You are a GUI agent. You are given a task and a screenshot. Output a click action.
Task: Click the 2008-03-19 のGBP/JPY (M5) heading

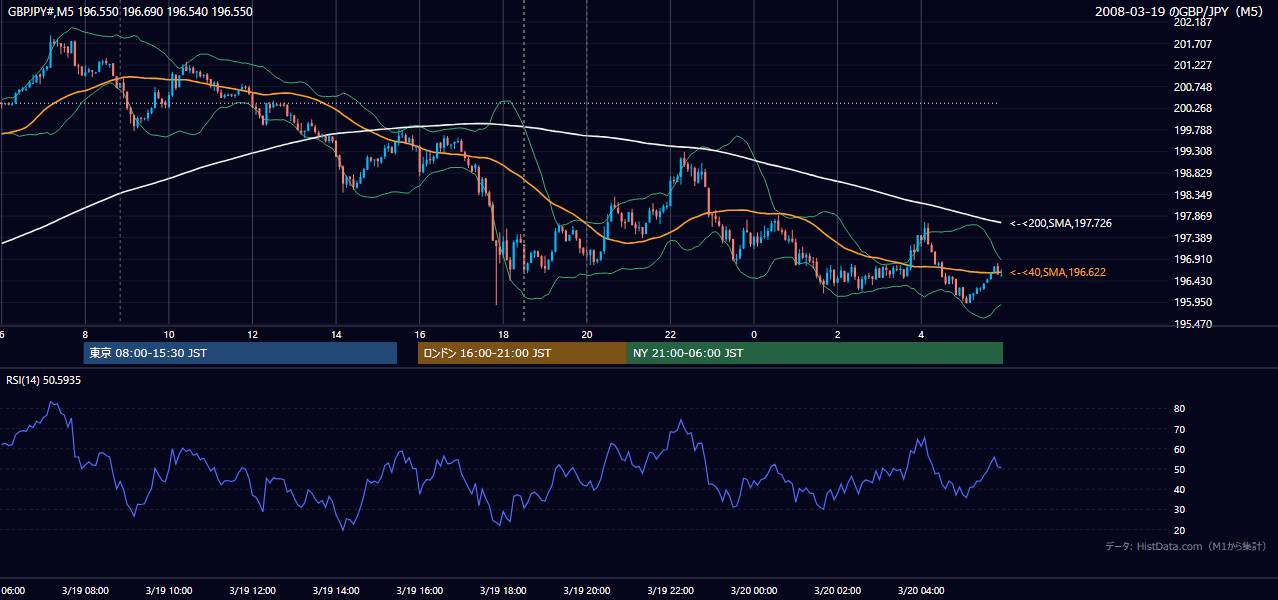(x=1181, y=11)
